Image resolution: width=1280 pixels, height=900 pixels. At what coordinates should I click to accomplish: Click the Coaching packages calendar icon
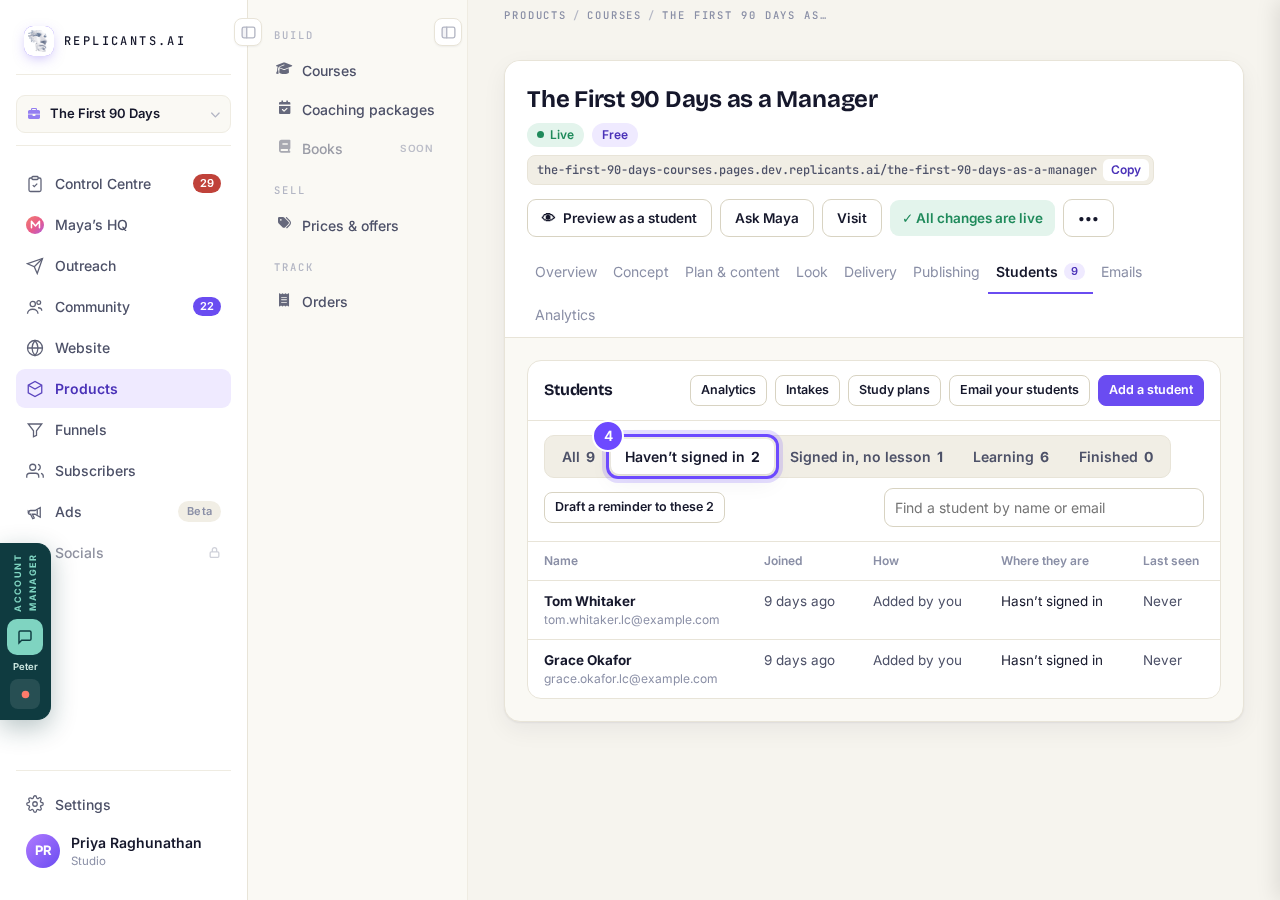point(284,108)
